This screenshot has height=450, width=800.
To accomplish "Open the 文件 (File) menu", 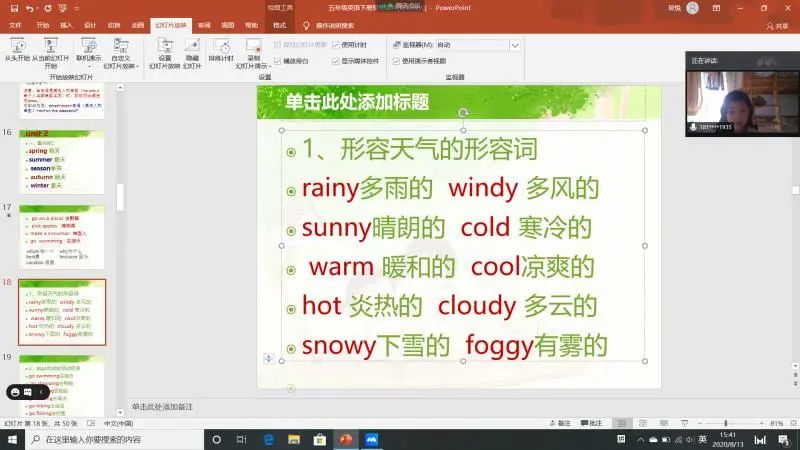I will [x=15, y=23].
